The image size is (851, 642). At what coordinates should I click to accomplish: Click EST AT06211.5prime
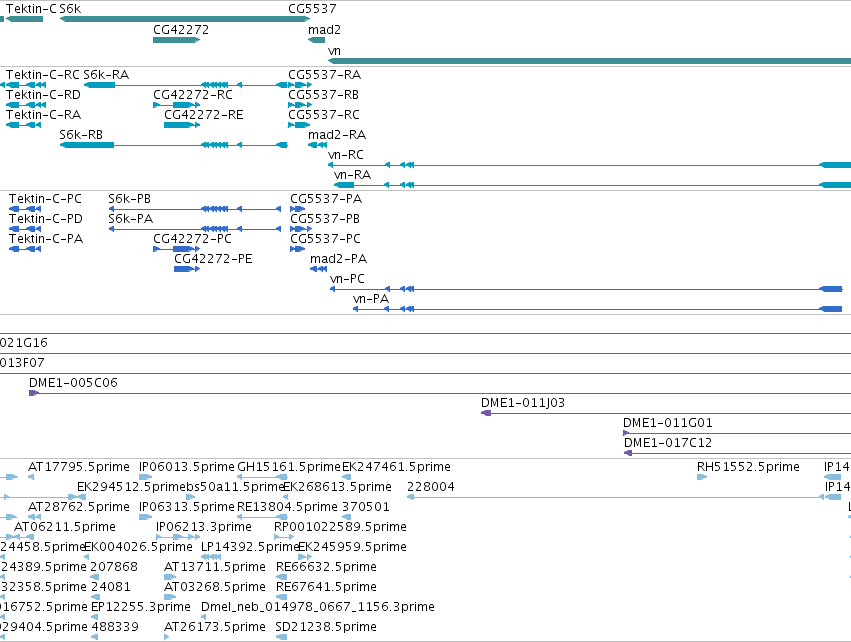click(x=23, y=538)
